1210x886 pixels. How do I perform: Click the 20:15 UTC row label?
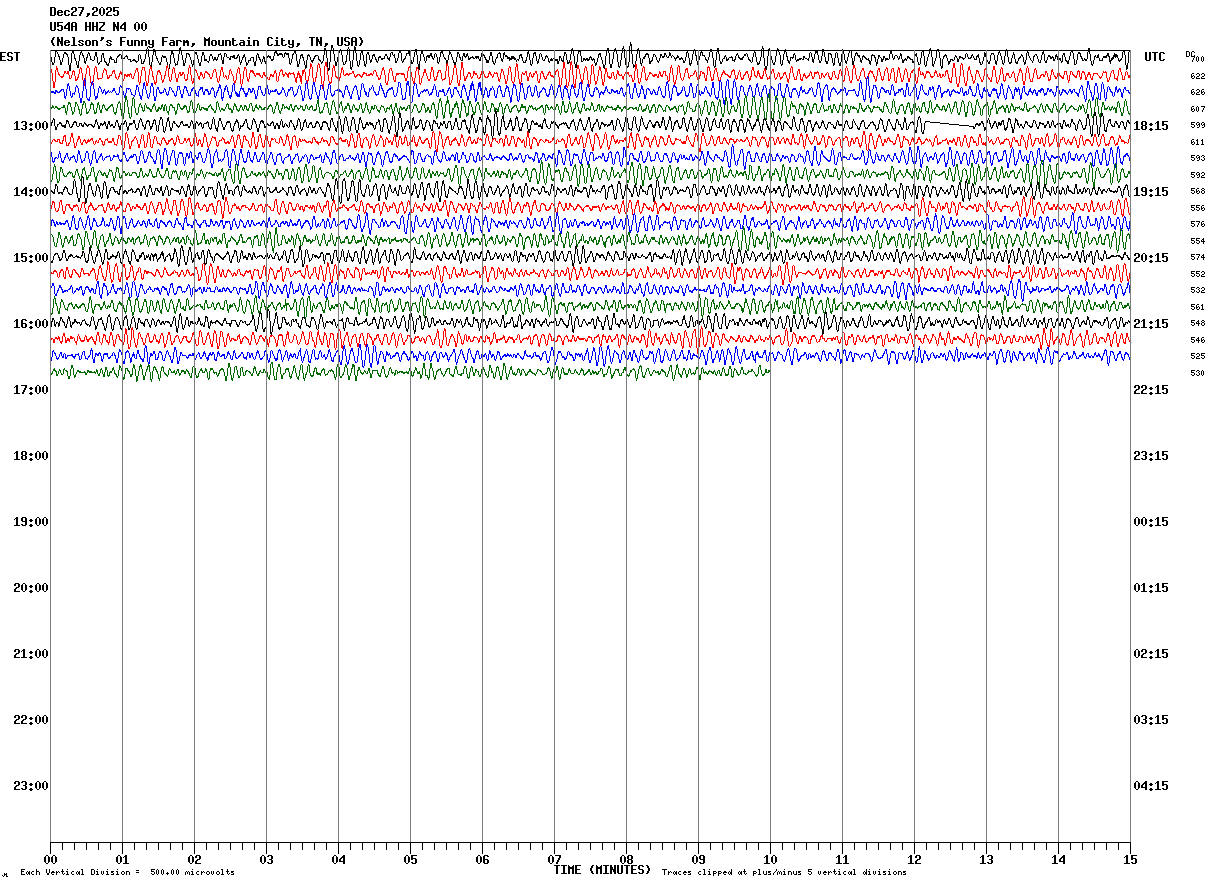(x=1151, y=257)
